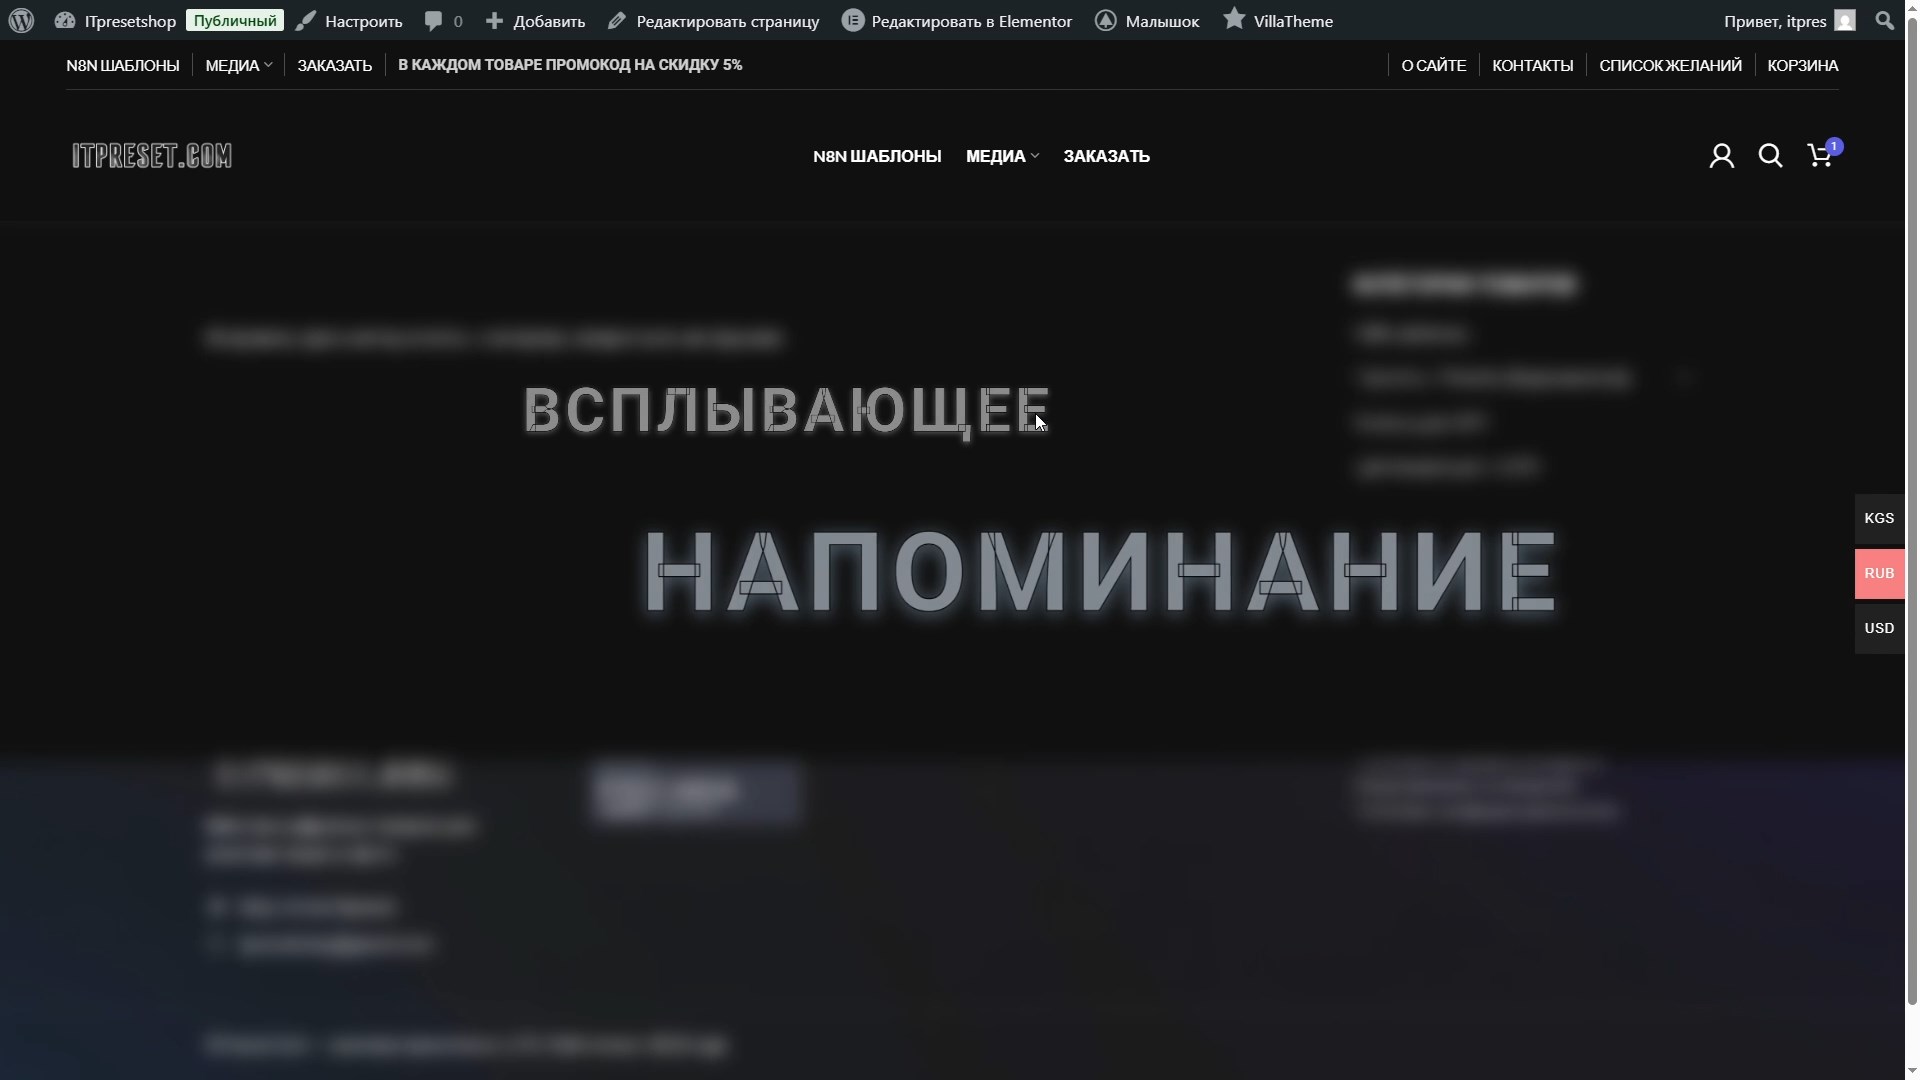Switch currency to USD

(1878, 628)
